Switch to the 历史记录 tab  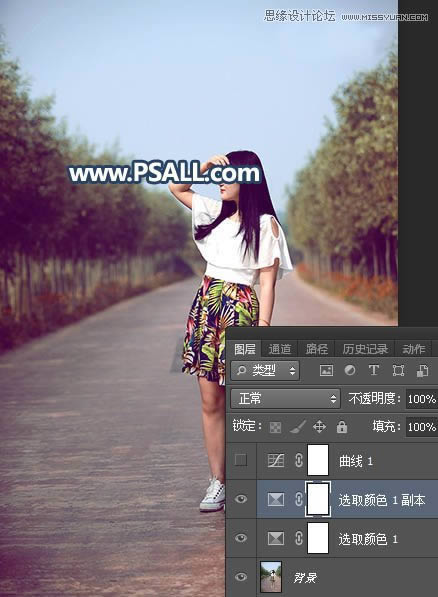365,348
